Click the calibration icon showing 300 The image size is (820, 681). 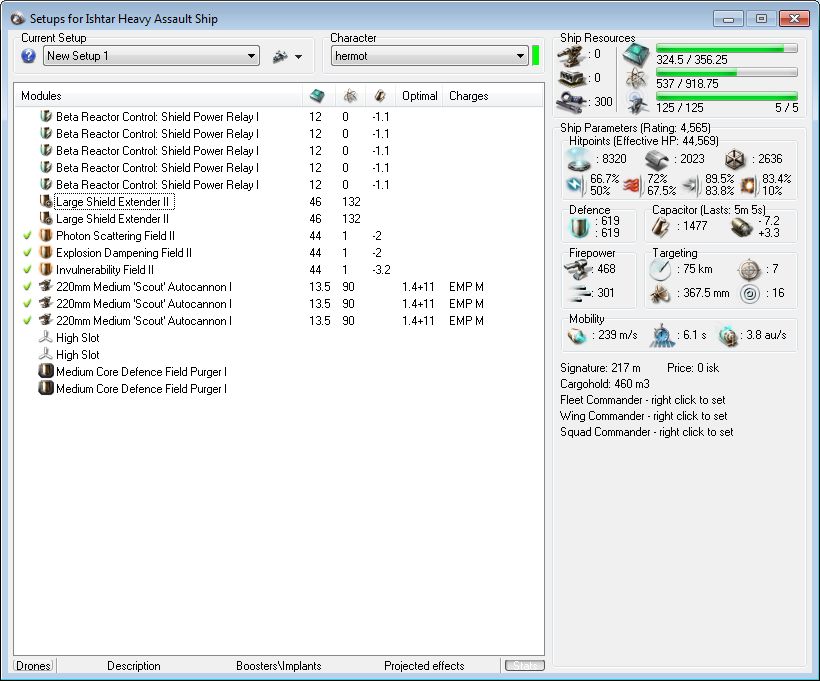click(571, 101)
